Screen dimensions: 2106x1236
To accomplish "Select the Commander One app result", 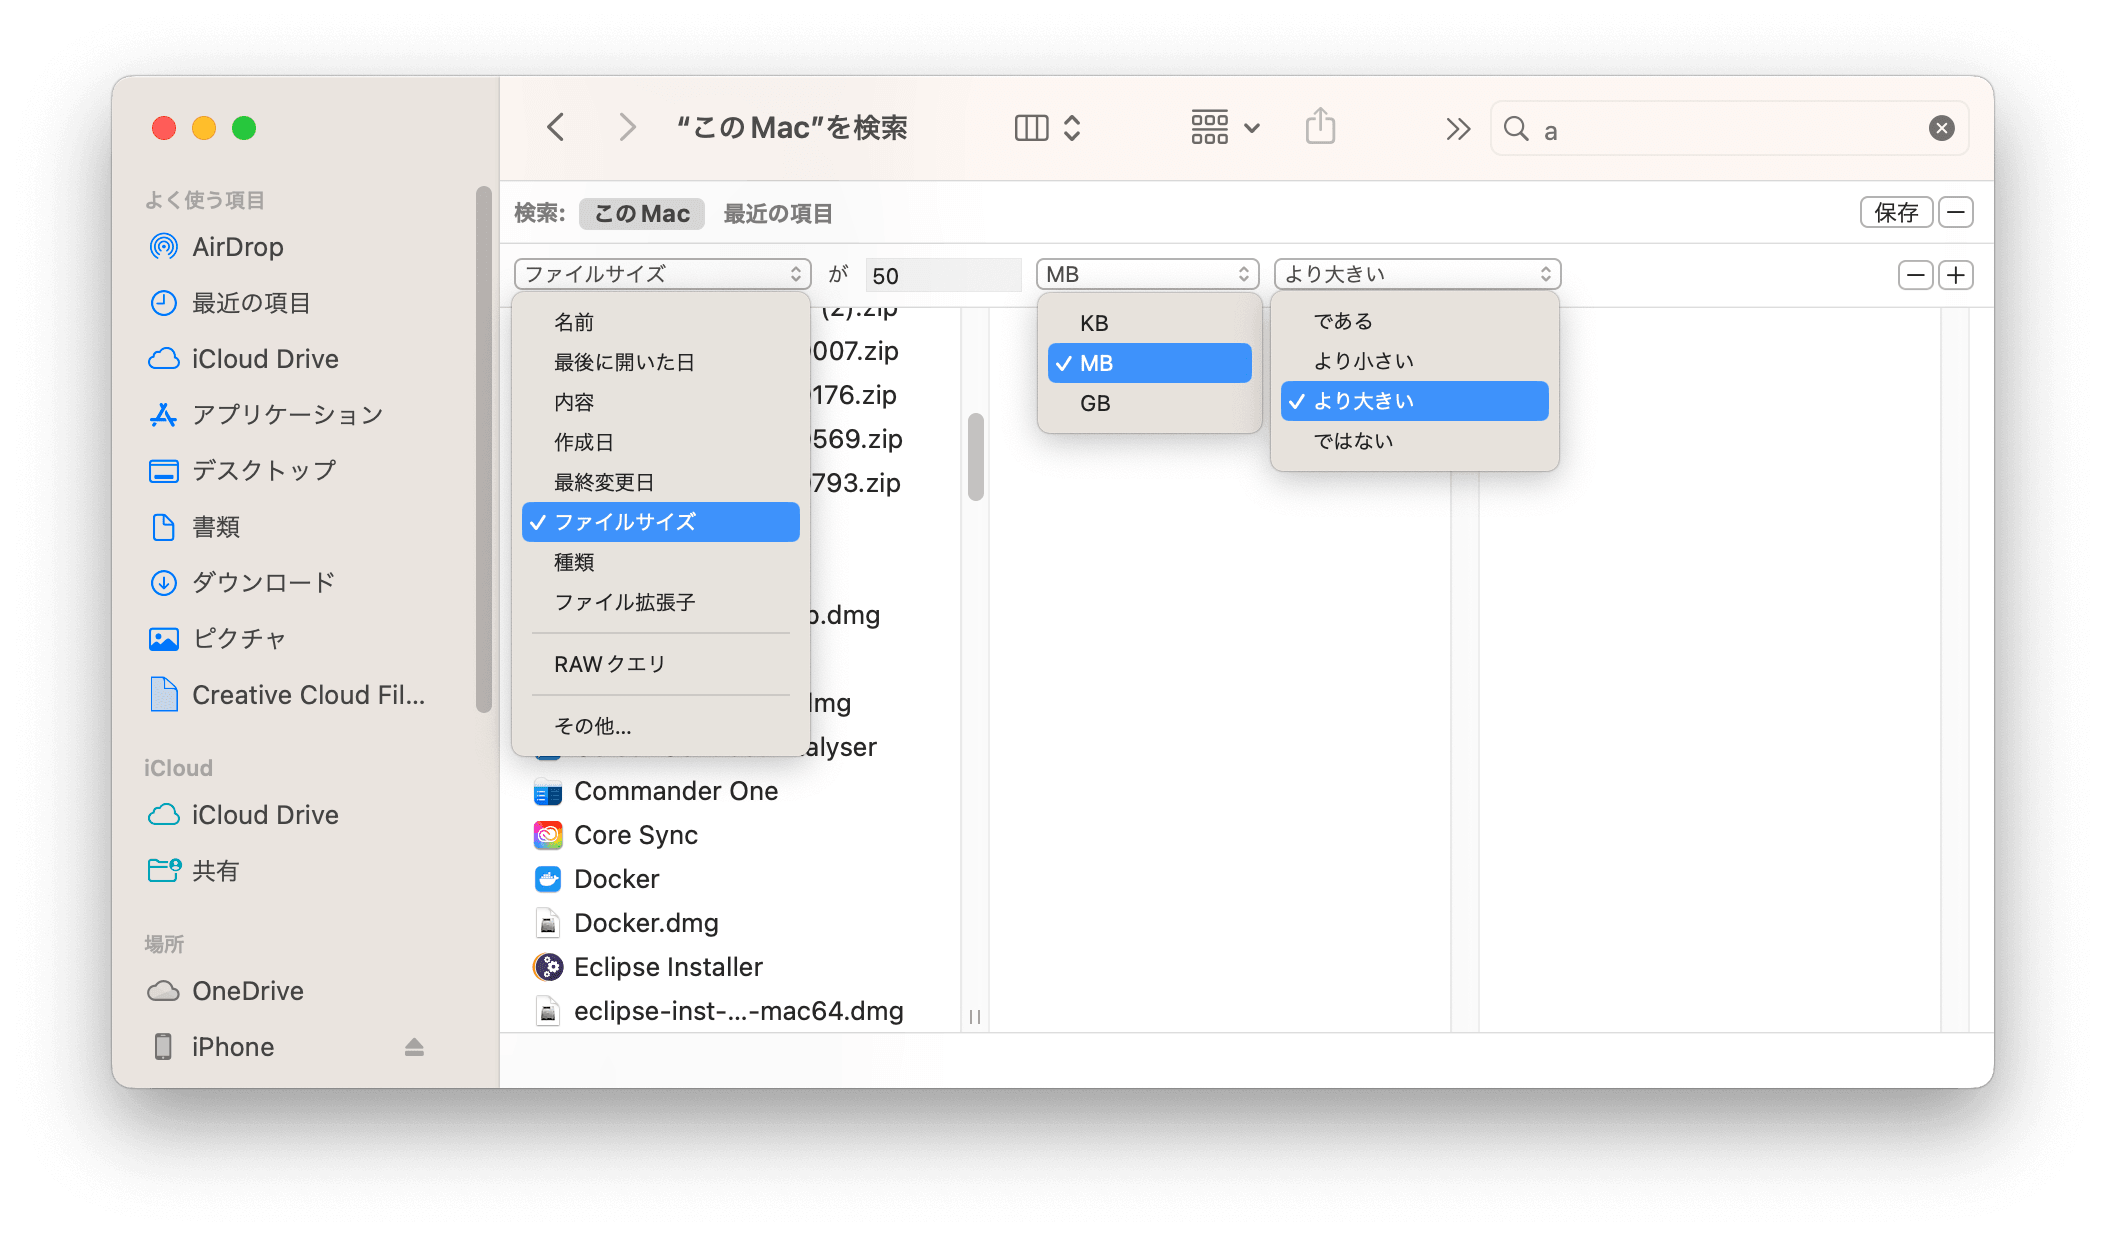I will coord(675,791).
